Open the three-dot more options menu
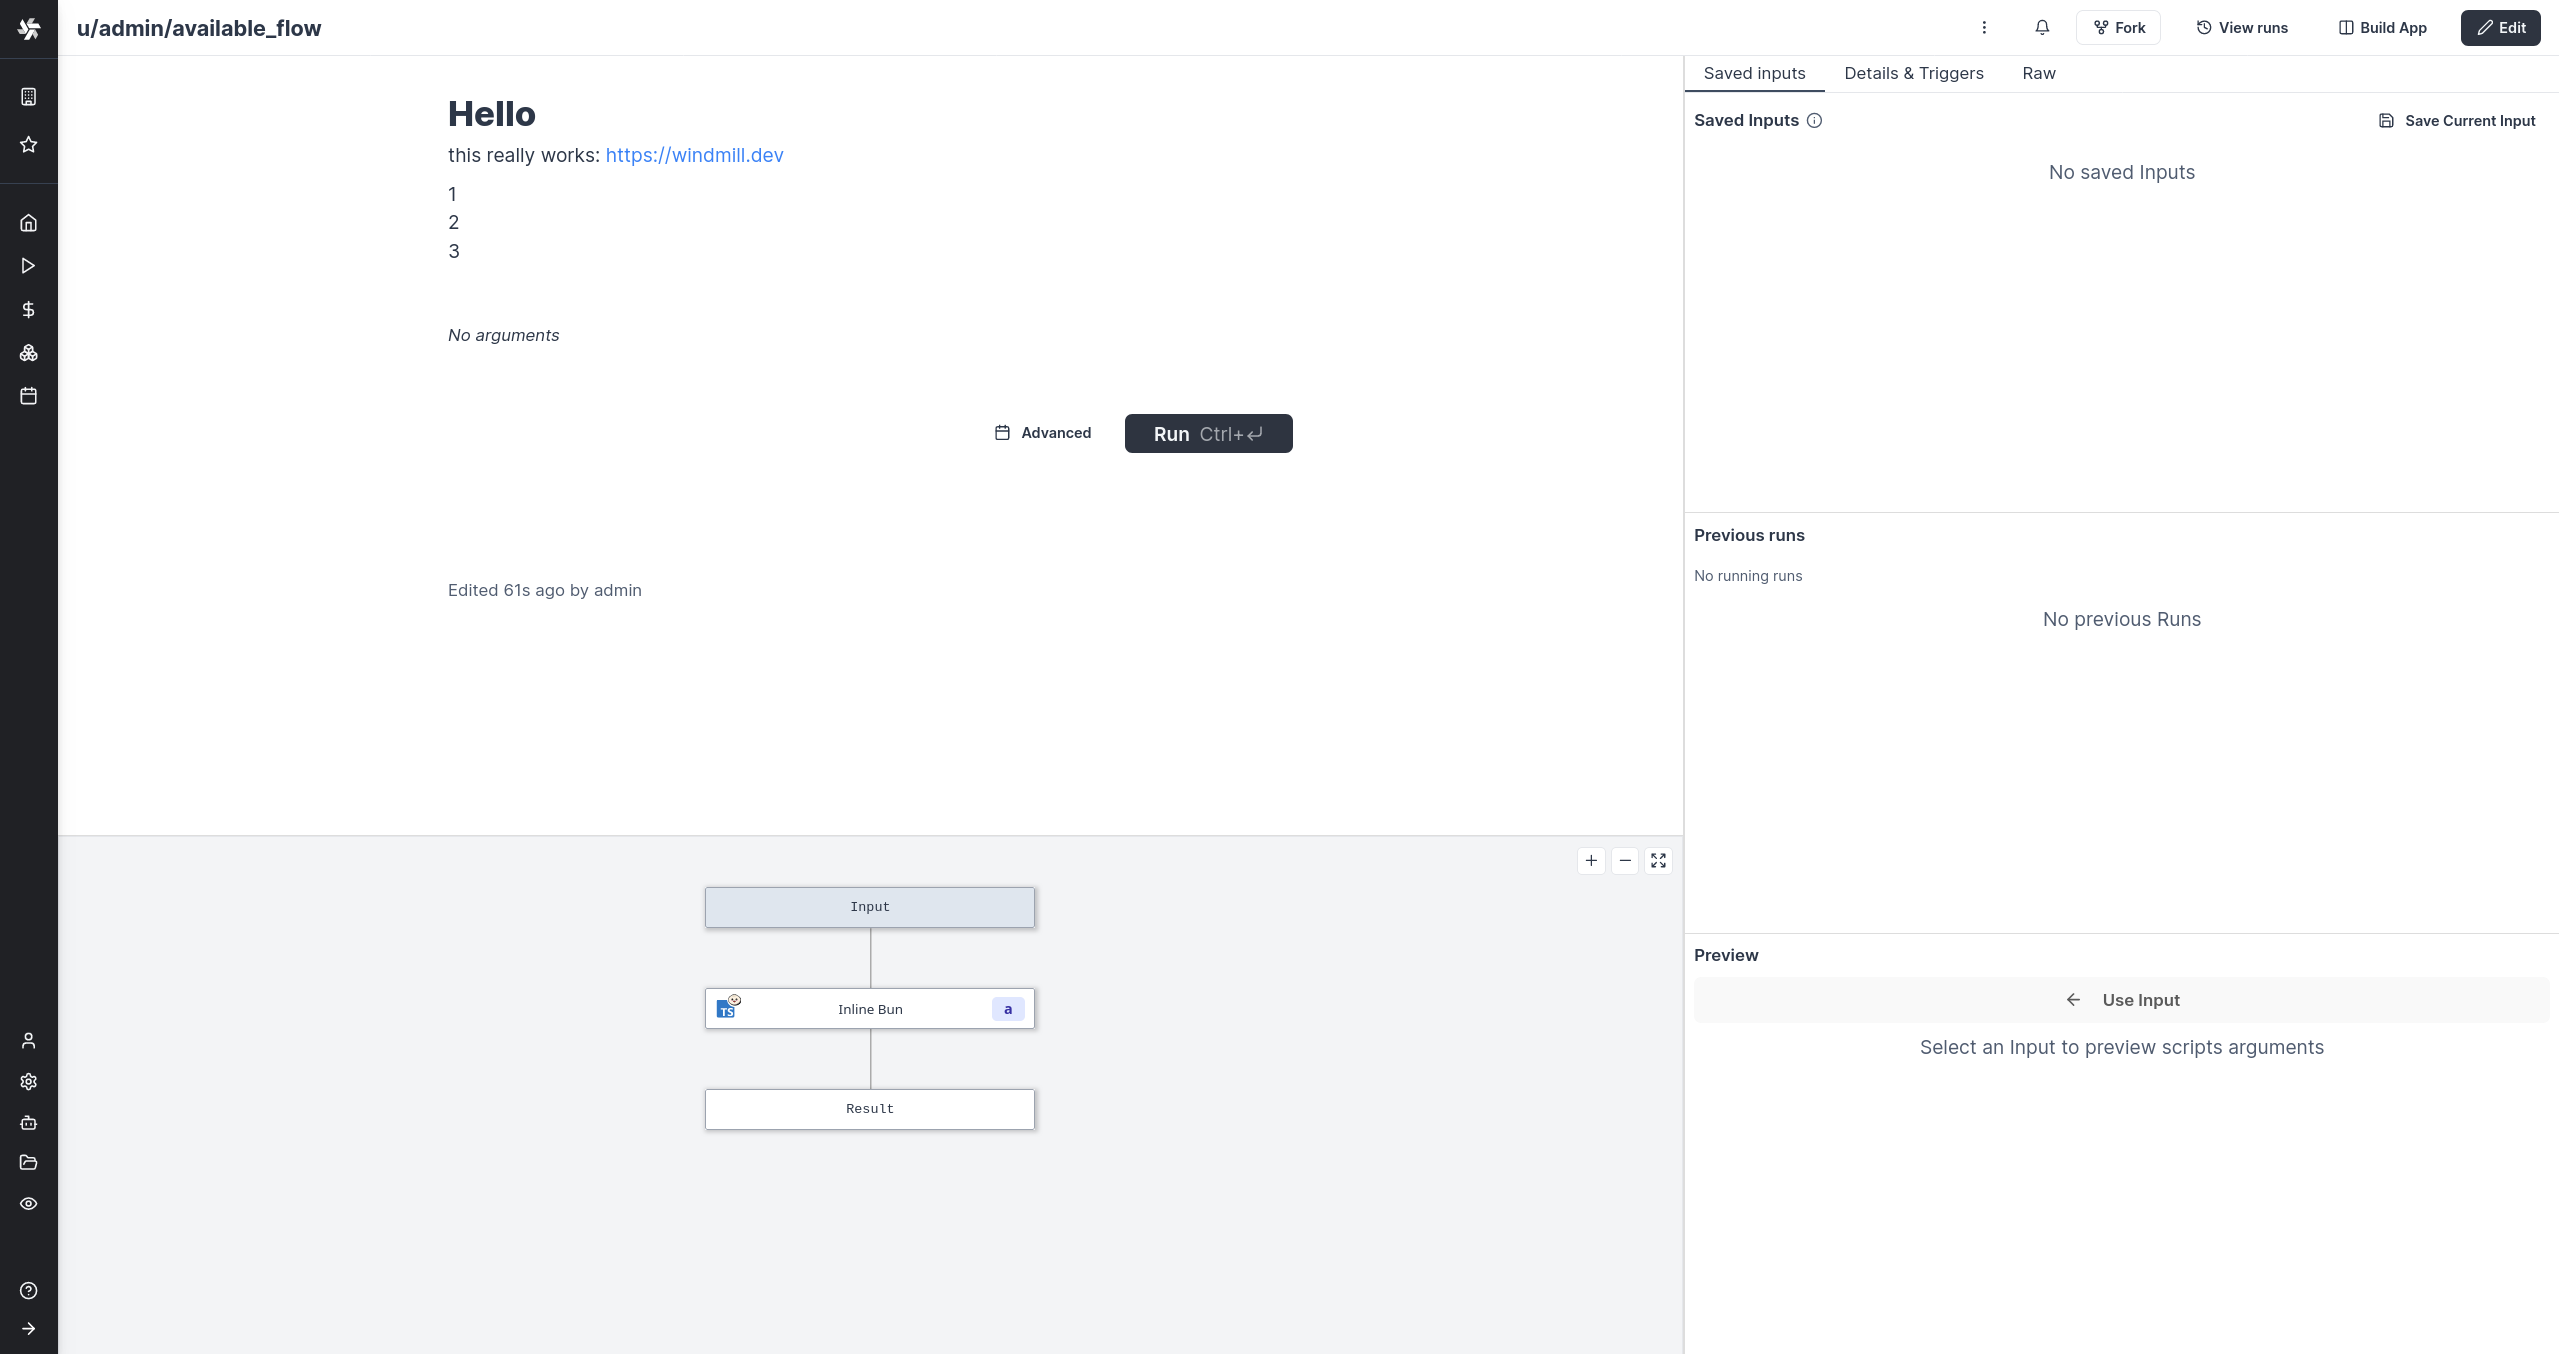This screenshot has width=2559, height=1354. [1984, 28]
